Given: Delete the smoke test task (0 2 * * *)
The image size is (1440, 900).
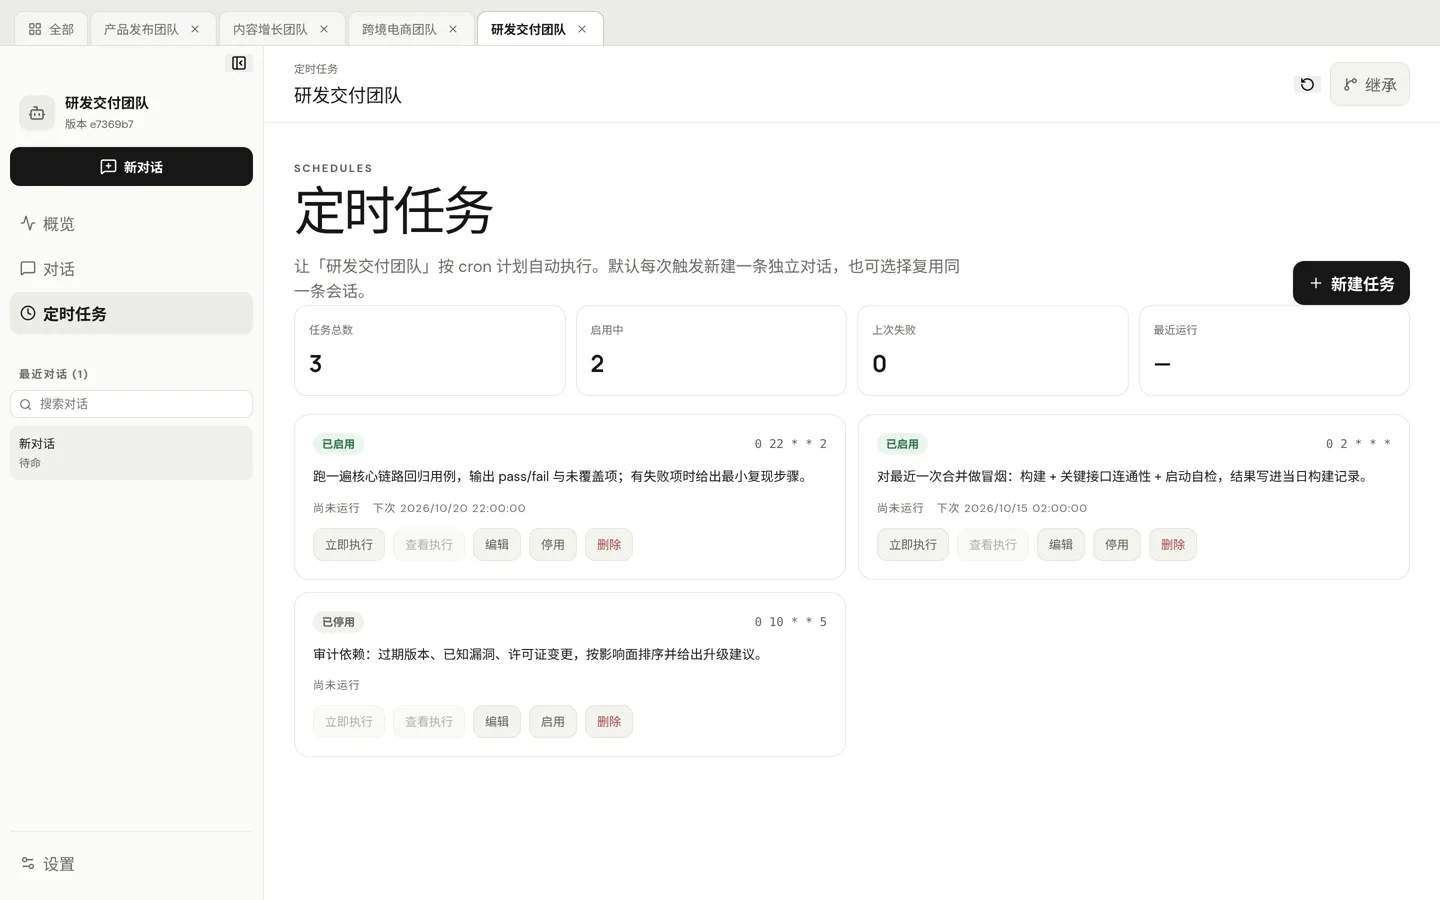Looking at the screenshot, I should point(1173,545).
